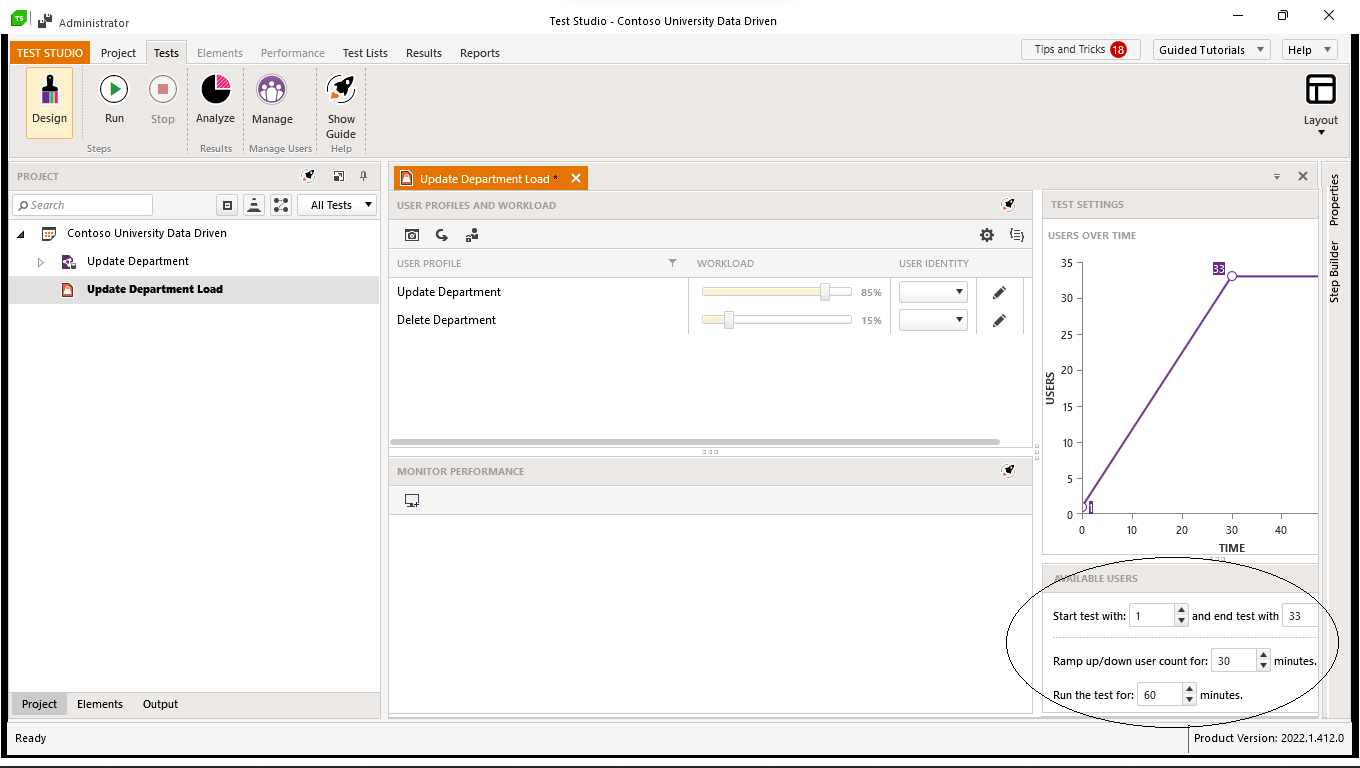Switch to Project bottom tab

click(x=40, y=704)
